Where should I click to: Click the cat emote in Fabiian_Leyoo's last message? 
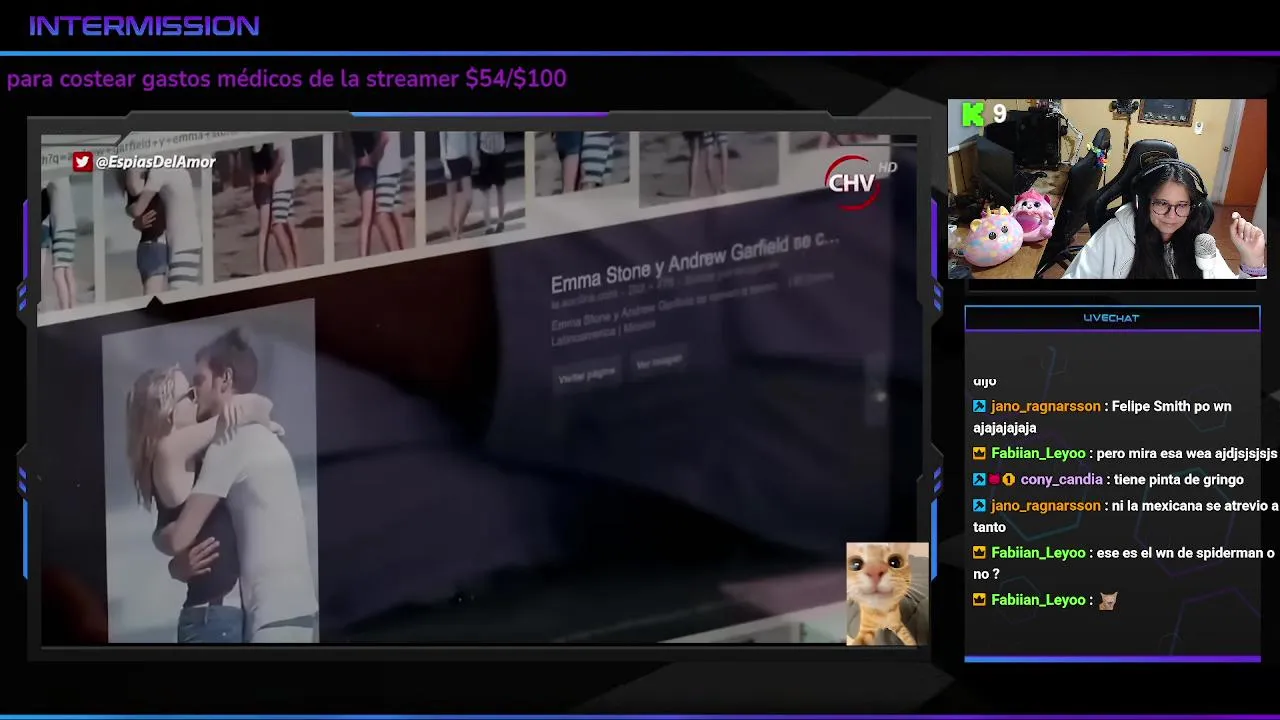(1107, 600)
